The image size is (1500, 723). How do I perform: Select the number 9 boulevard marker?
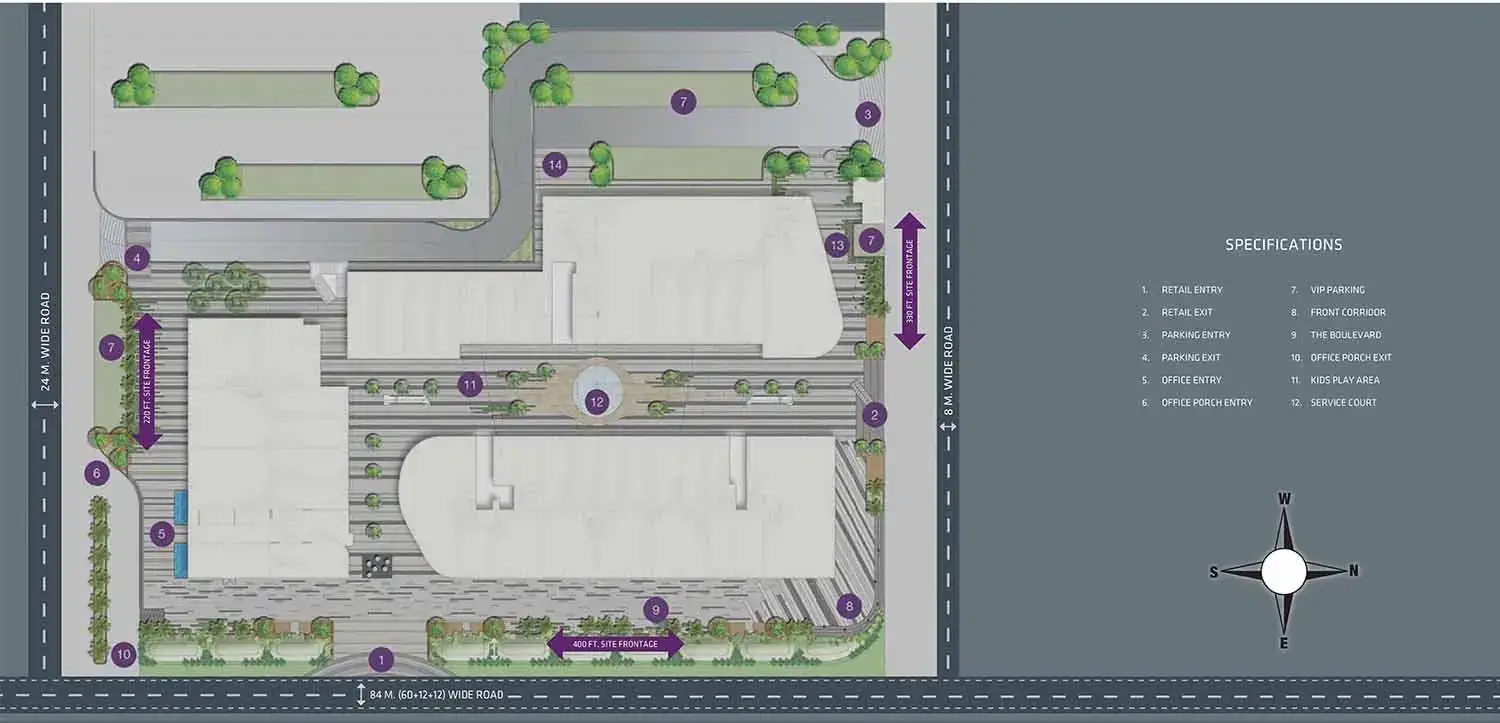tap(656, 609)
